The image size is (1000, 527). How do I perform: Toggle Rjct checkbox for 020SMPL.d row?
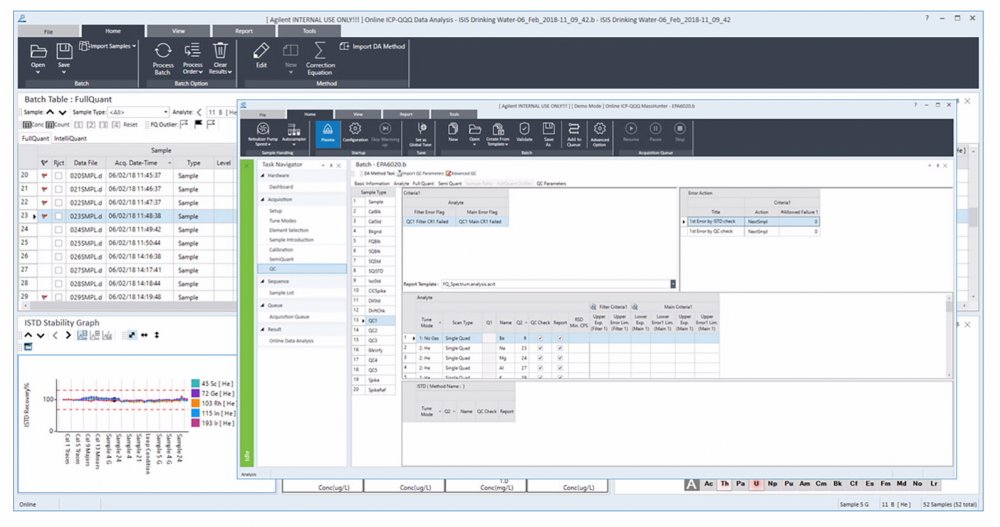click(x=59, y=175)
